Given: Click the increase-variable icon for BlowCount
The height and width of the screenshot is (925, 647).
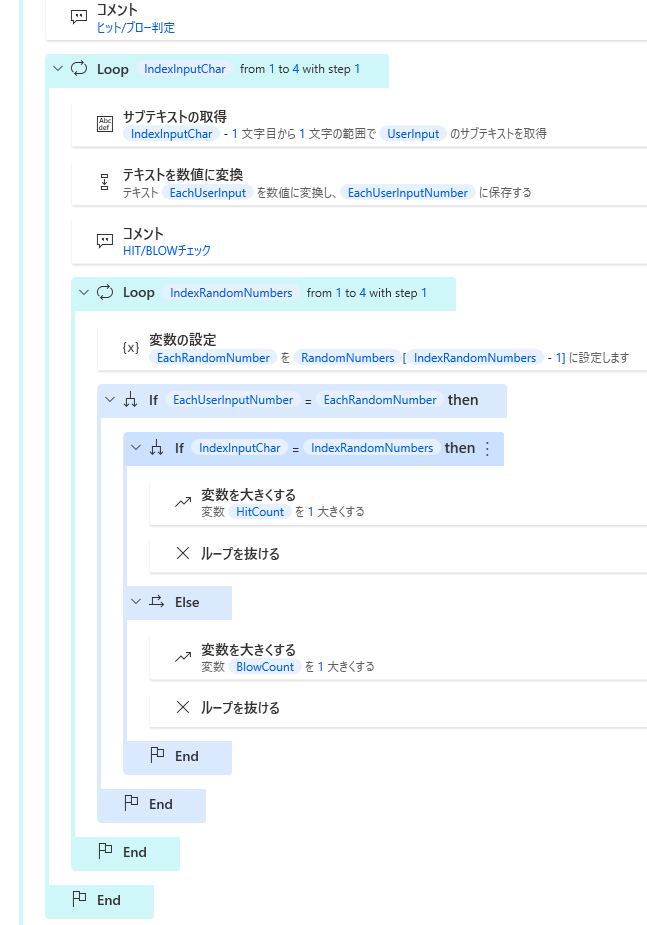Looking at the screenshot, I should (x=183, y=657).
